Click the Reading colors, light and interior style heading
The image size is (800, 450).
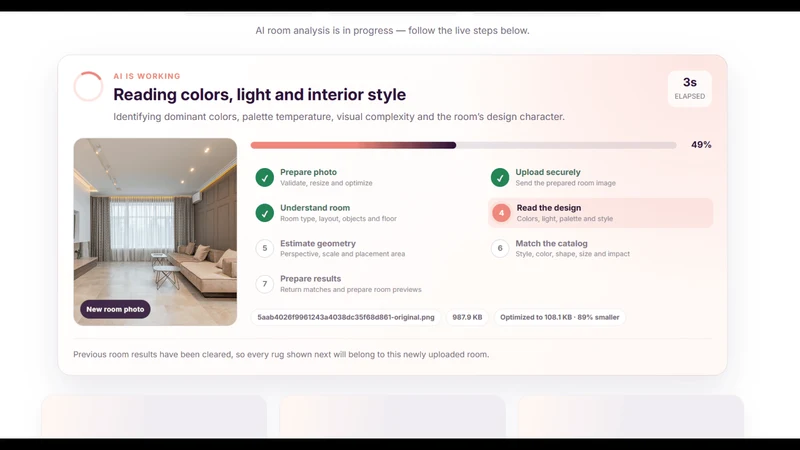pyautogui.click(x=260, y=94)
